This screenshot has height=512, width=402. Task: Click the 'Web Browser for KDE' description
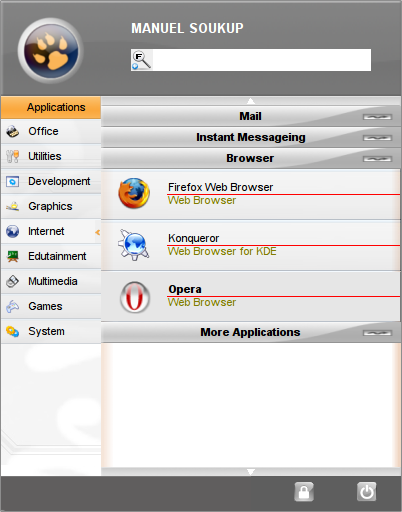coord(222,251)
